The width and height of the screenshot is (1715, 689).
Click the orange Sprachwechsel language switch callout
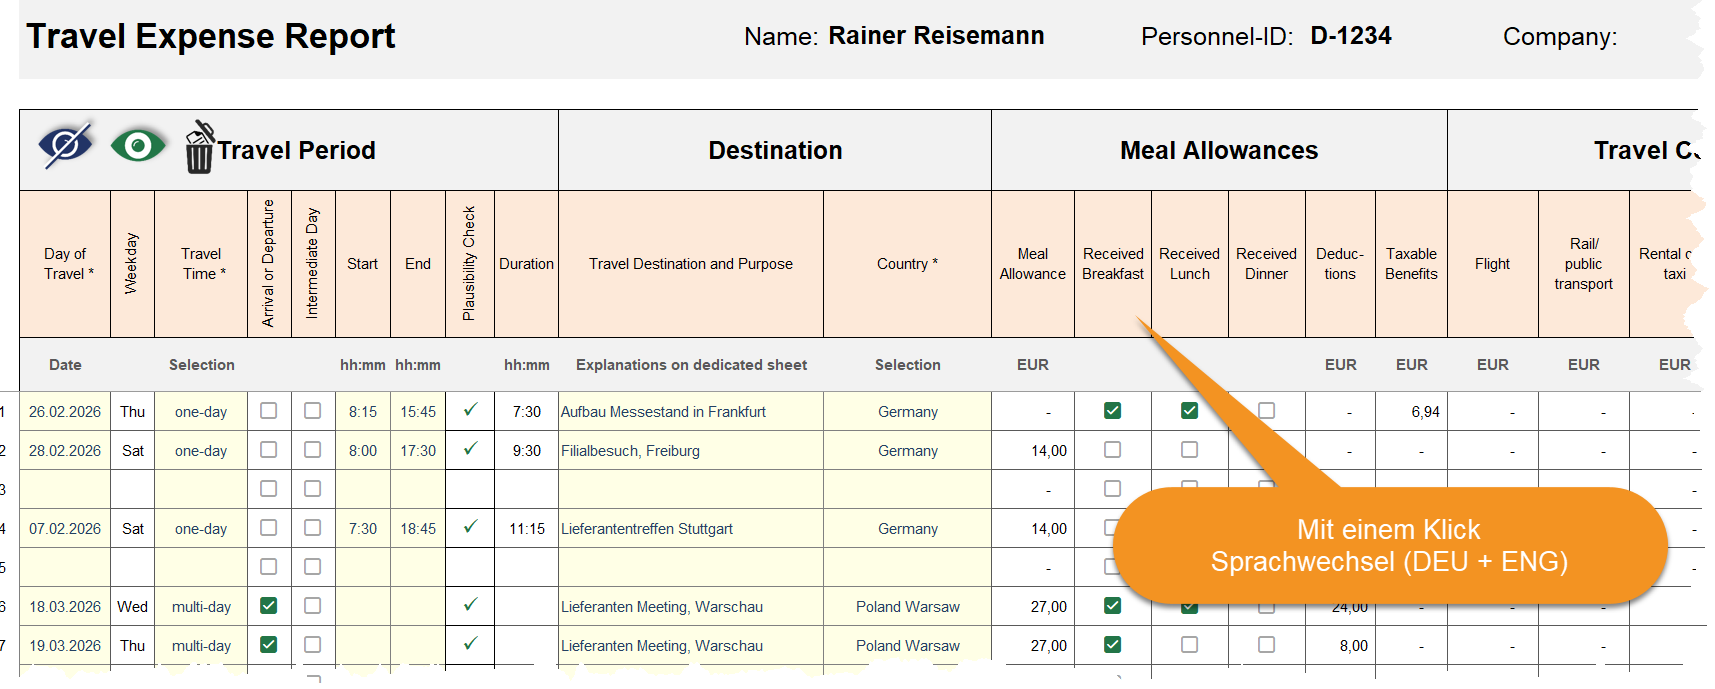tap(1388, 546)
